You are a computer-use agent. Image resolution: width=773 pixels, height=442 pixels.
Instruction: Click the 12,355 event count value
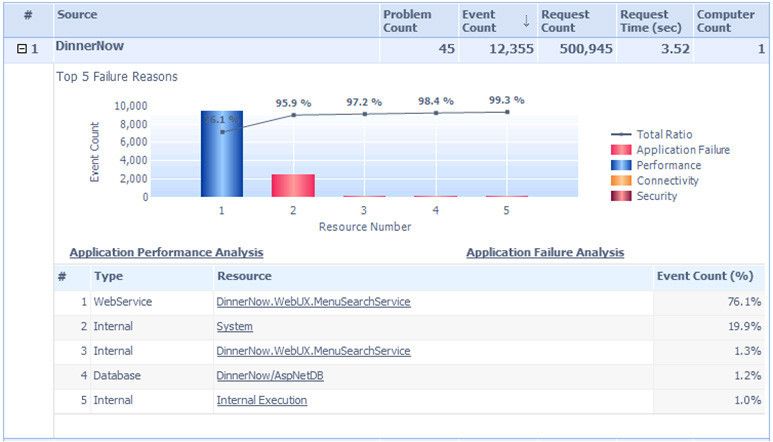(x=511, y=49)
